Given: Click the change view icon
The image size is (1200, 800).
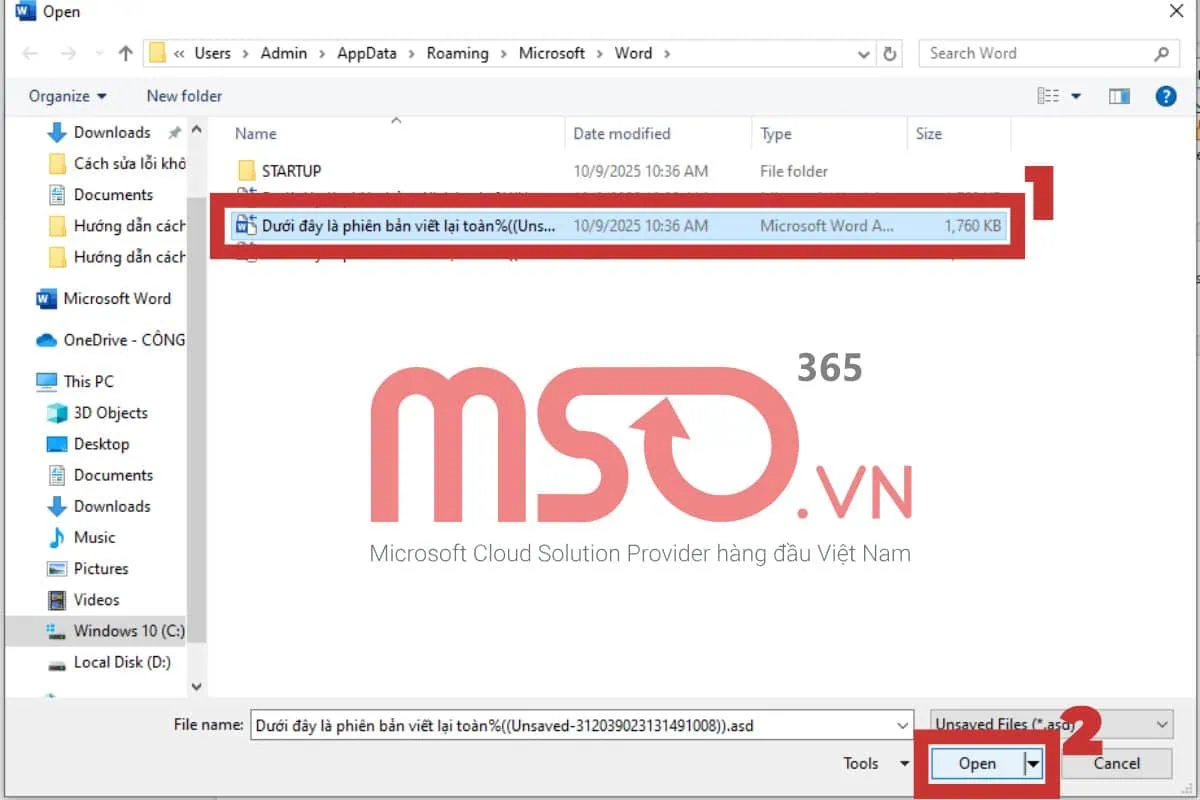Looking at the screenshot, I should point(1048,96).
